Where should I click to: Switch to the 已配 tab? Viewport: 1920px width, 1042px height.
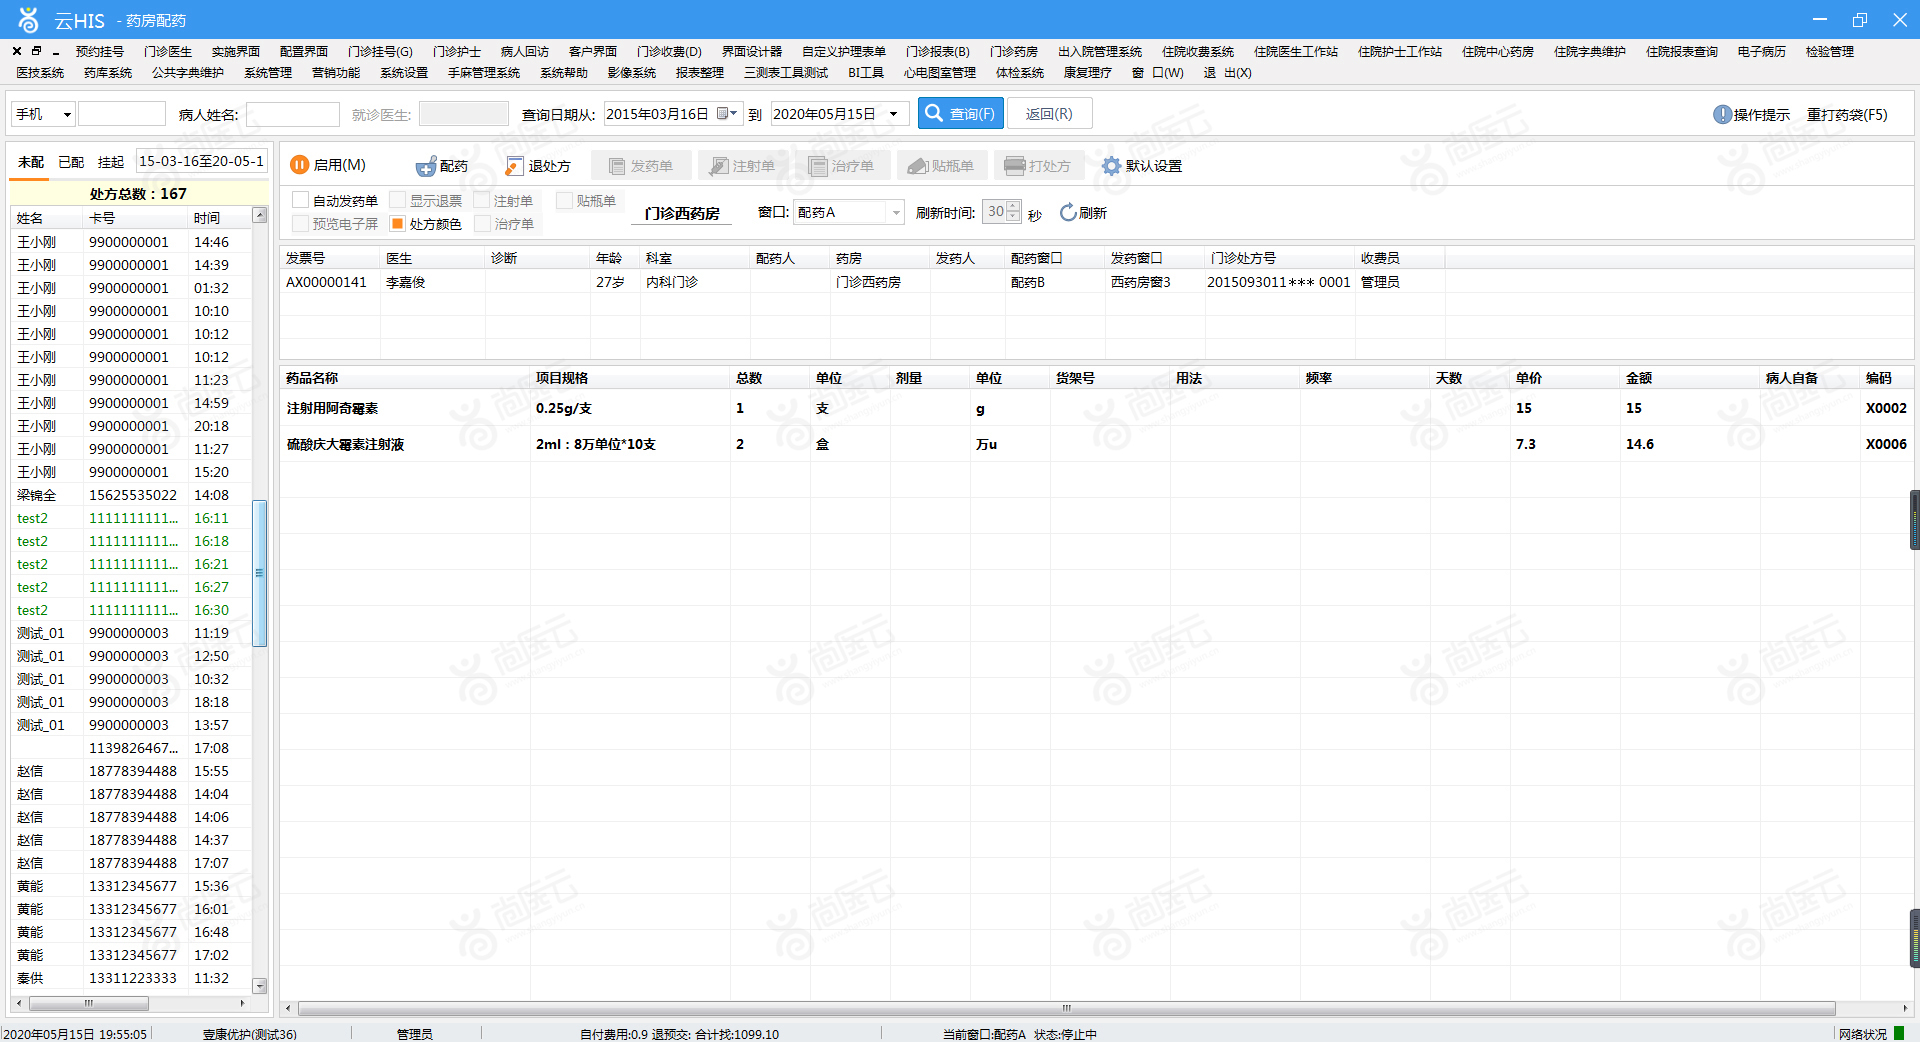[x=71, y=162]
